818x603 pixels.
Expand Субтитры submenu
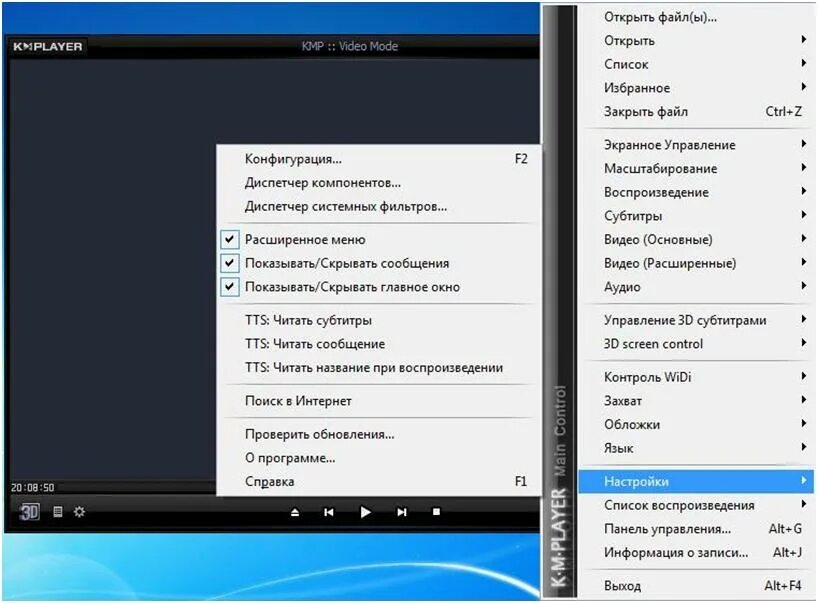pos(696,215)
